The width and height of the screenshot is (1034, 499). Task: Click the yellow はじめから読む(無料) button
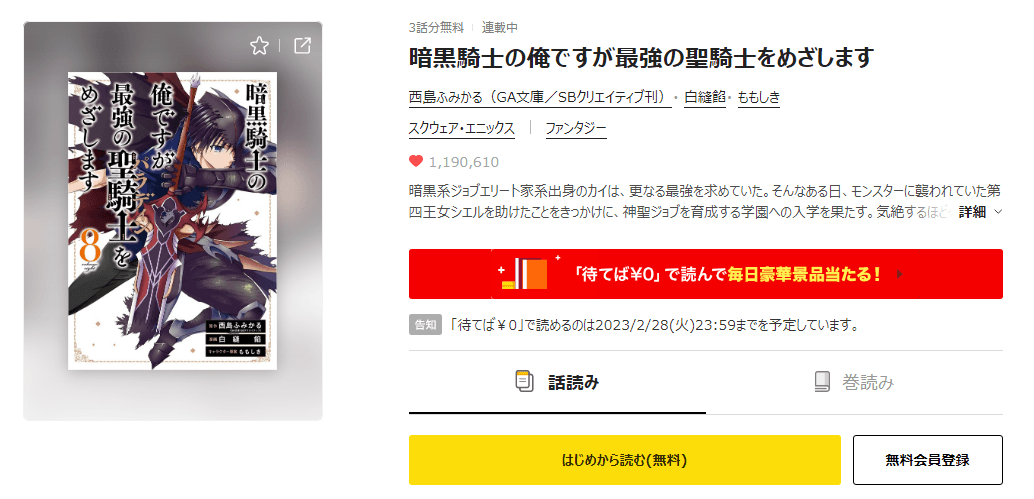pyautogui.click(x=624, y=460)
